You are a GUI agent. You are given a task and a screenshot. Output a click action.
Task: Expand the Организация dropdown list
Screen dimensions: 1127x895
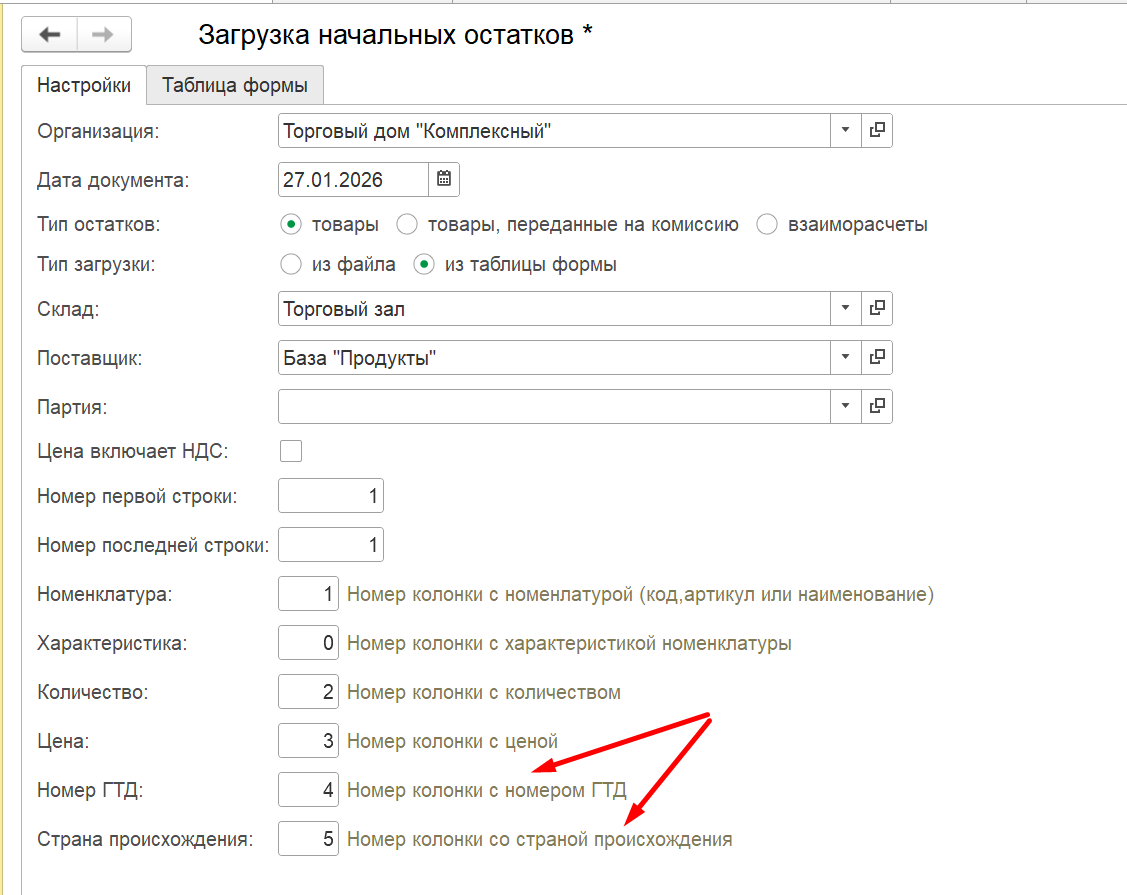tap(846, 131)
